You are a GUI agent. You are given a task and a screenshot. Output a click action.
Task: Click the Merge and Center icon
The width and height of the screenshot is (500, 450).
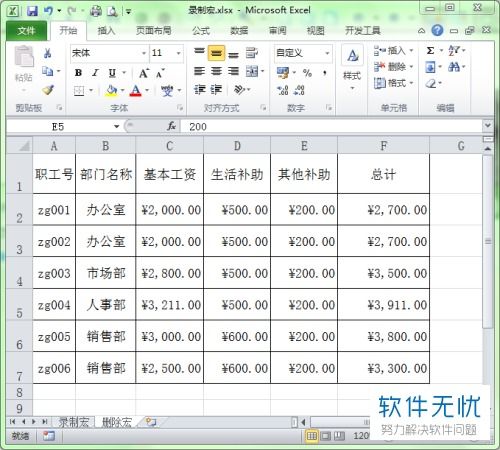pyautogui.click(x=252, y=71)
